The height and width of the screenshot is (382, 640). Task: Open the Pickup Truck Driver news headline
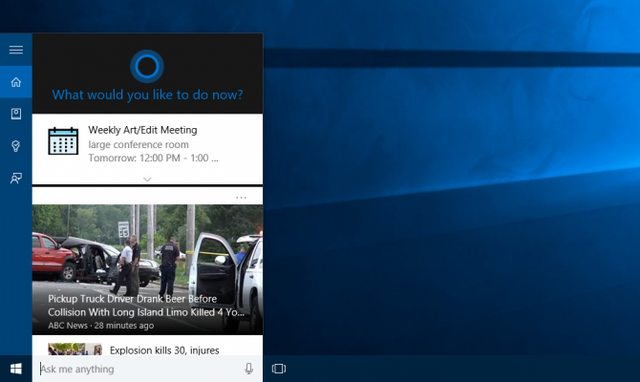pos(146,305)
